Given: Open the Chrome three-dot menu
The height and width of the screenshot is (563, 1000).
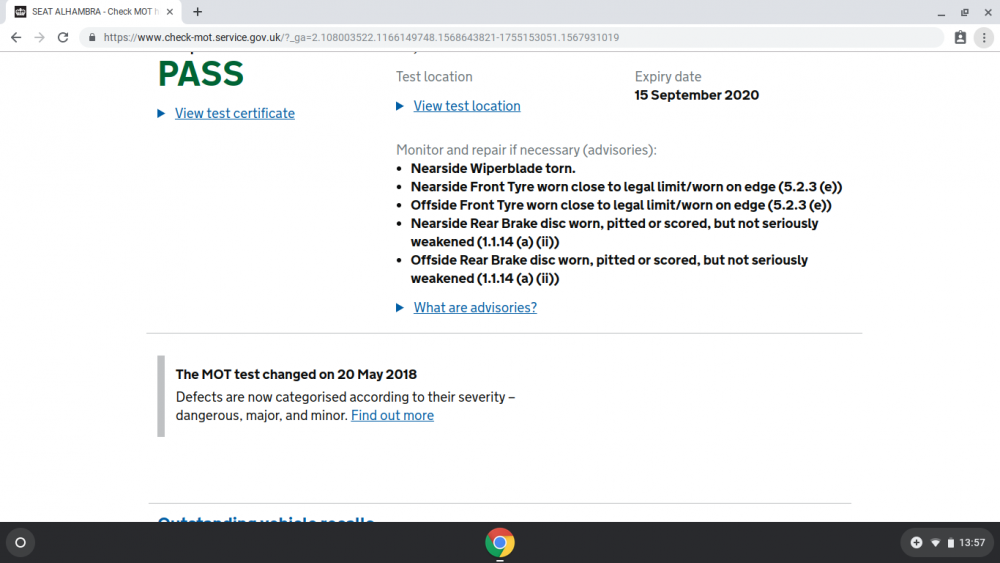Looking at the screenshot, I should pyautogui.click(x=984, y=38).
